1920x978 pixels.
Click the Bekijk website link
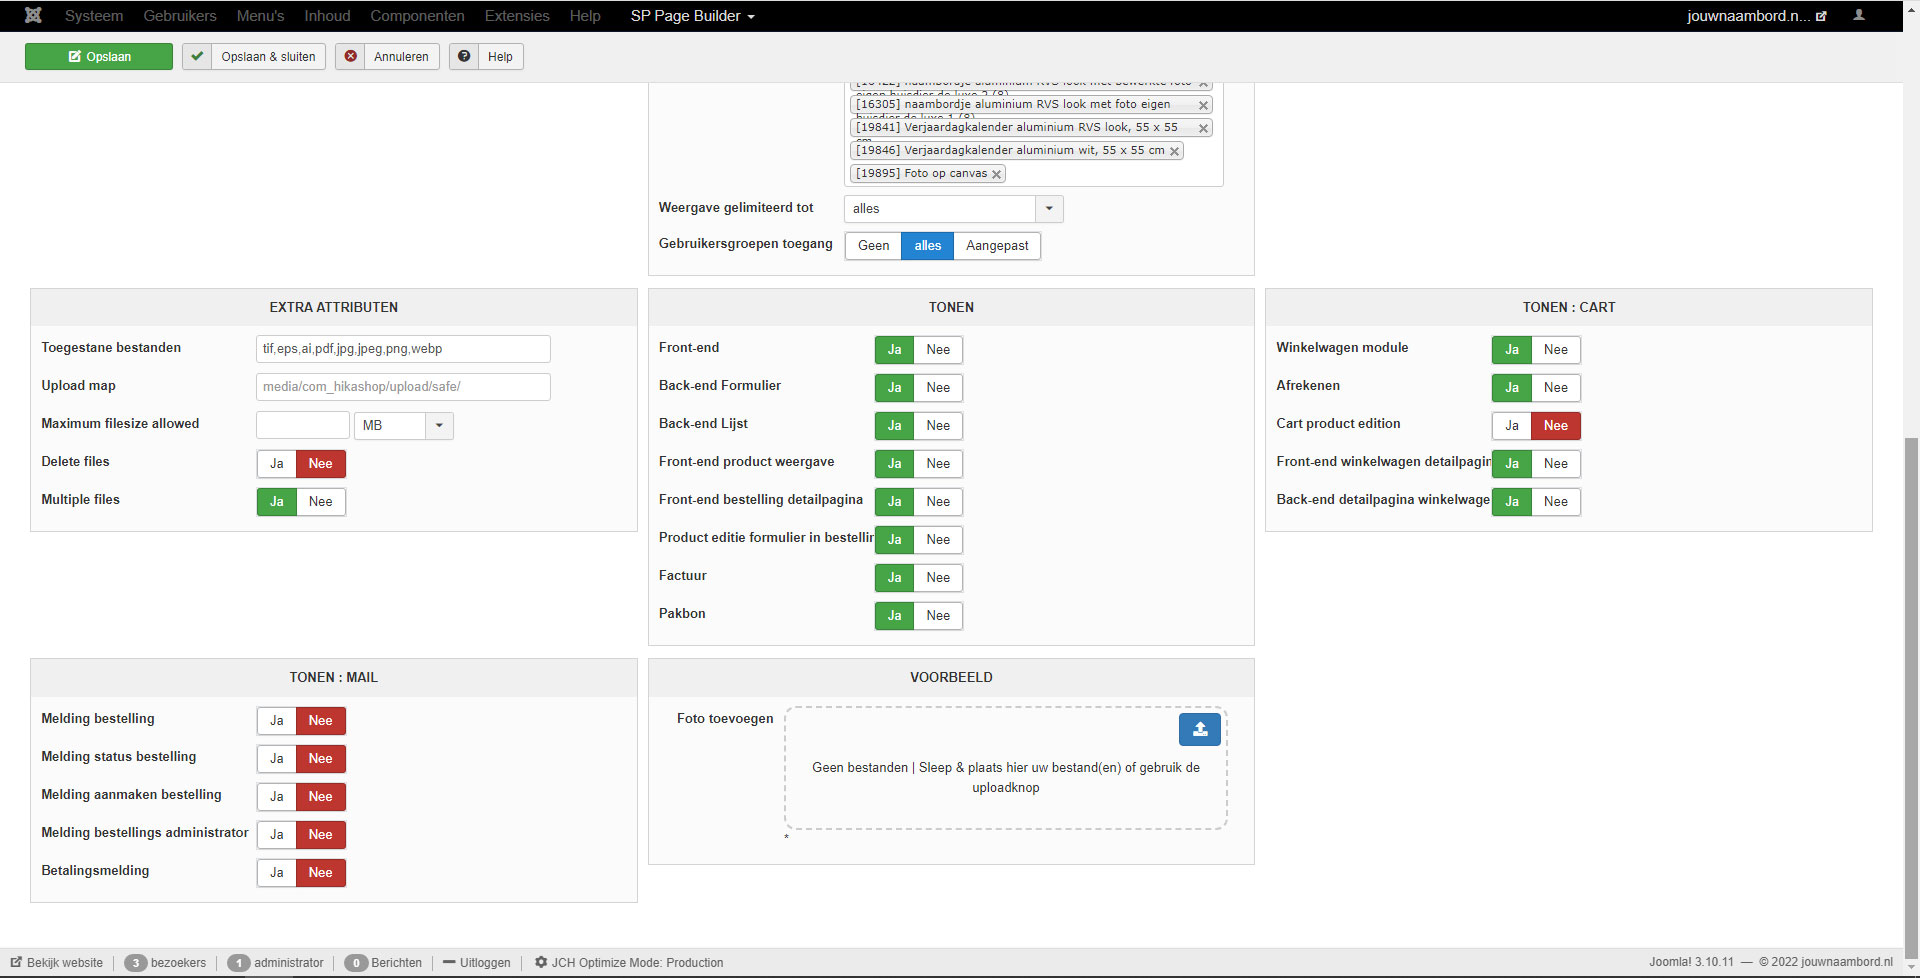pos(57,963)
